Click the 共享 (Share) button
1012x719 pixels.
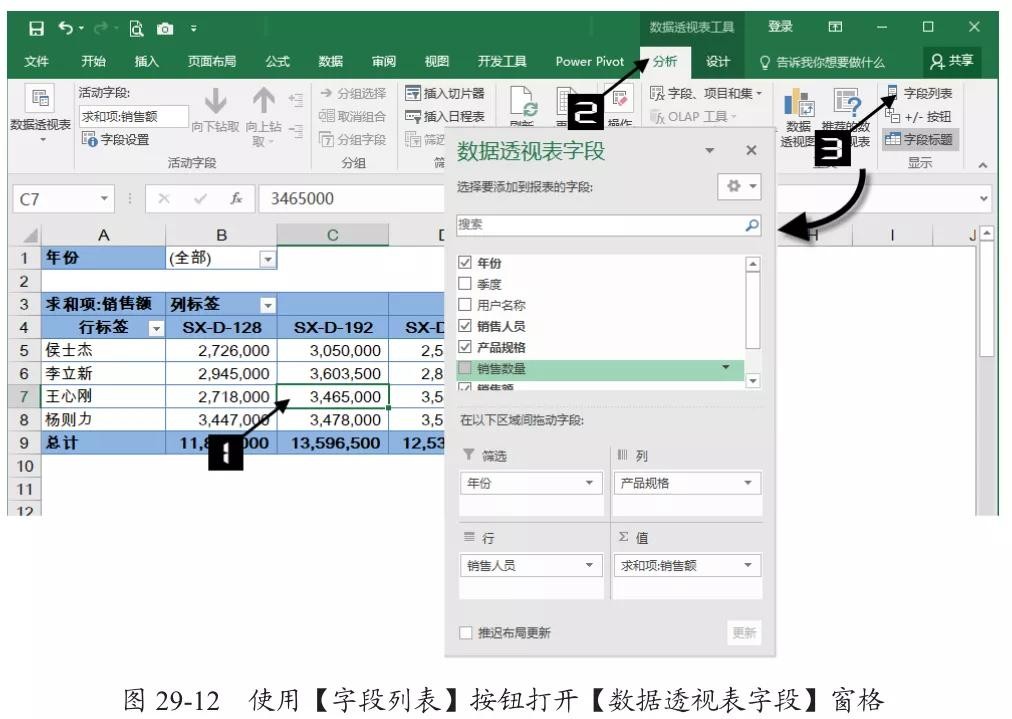coord(951,62)
